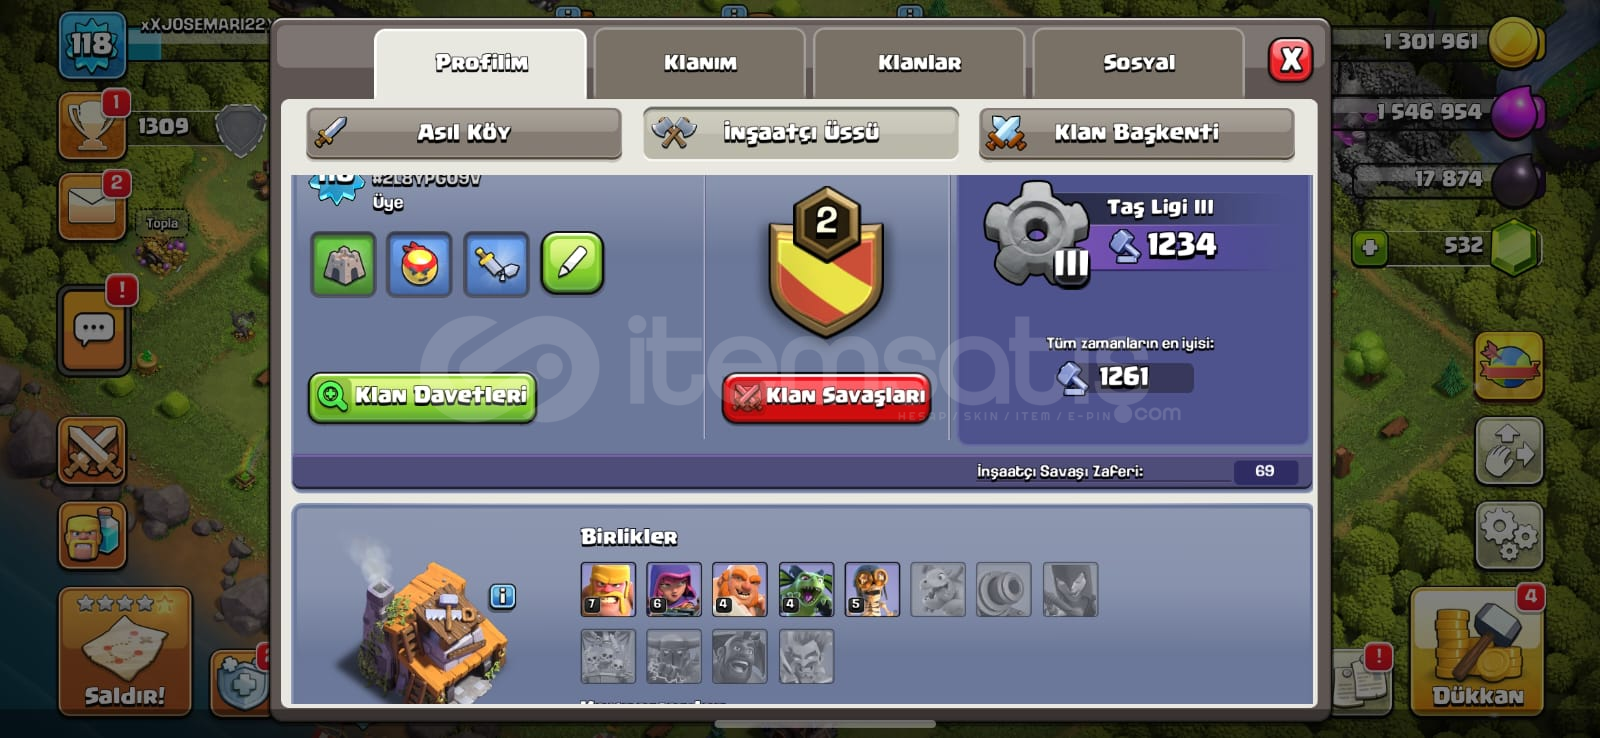1600x738 pixels.
Task: Switch to the Klanım tab
Action: (700, 63)
